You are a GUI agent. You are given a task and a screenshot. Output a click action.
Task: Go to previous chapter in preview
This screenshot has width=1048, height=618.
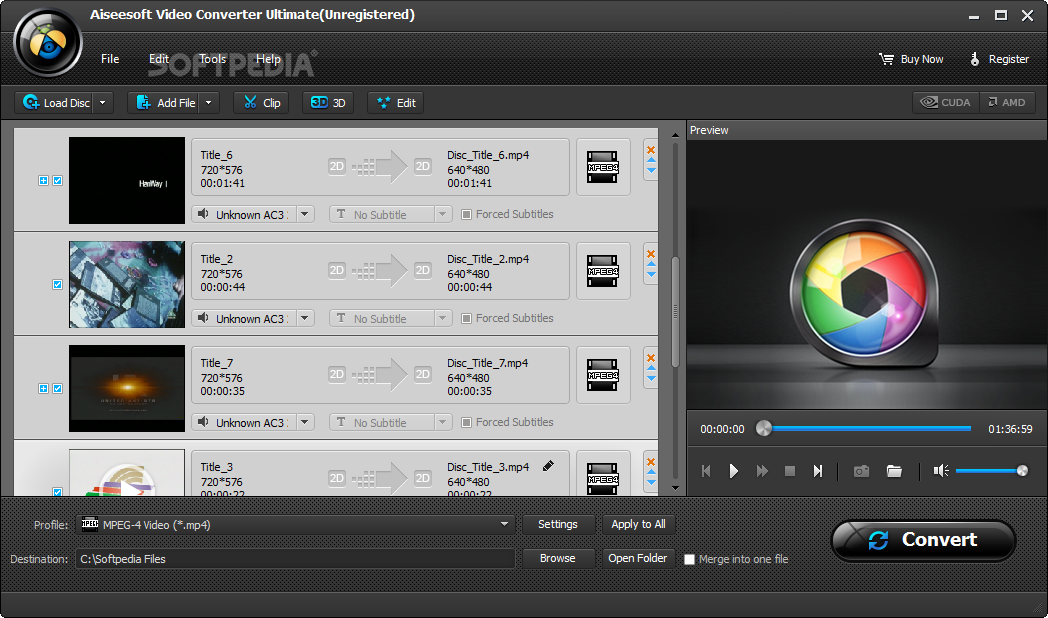pos(706,471)
